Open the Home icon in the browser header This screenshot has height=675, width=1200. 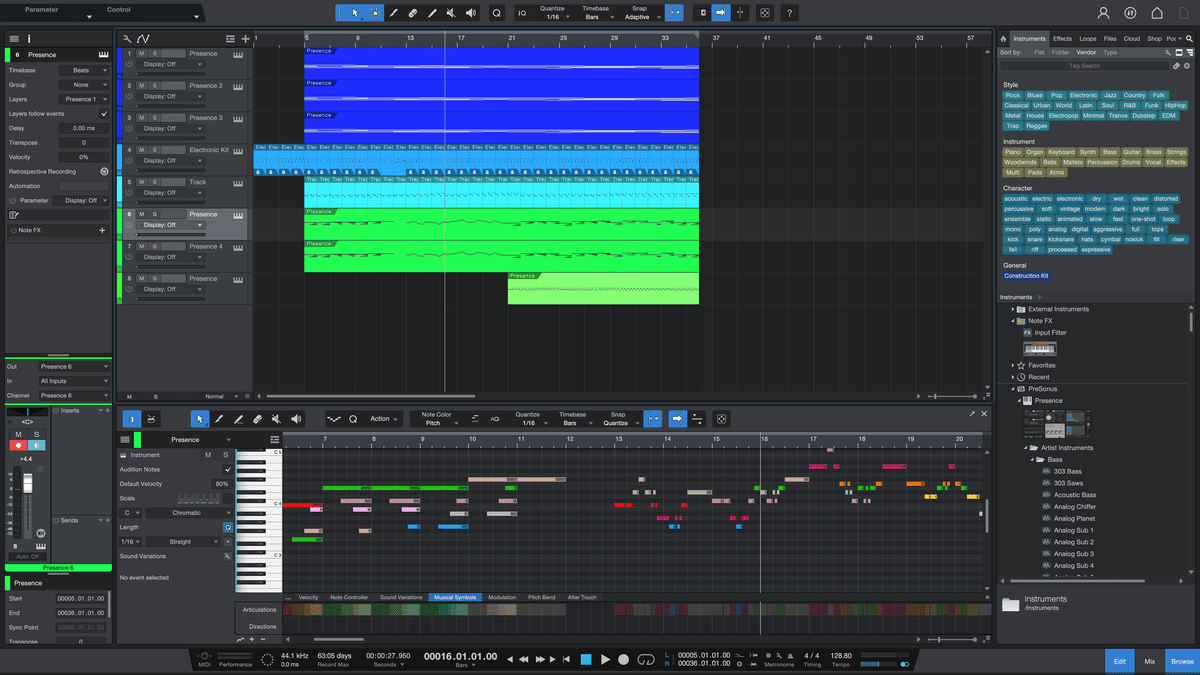(x=1004, y=39)
